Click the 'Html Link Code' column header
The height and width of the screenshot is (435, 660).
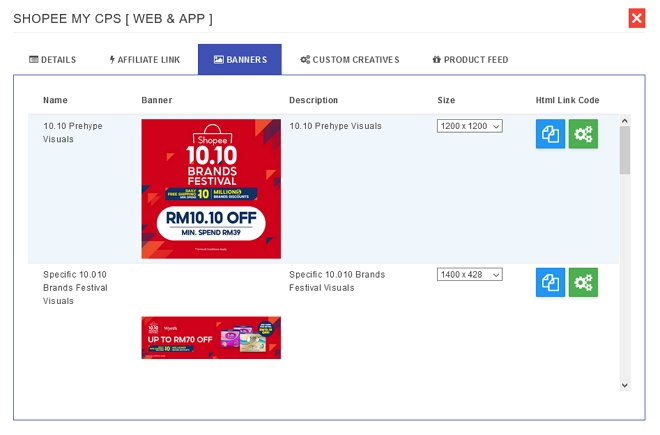point(567,100)
